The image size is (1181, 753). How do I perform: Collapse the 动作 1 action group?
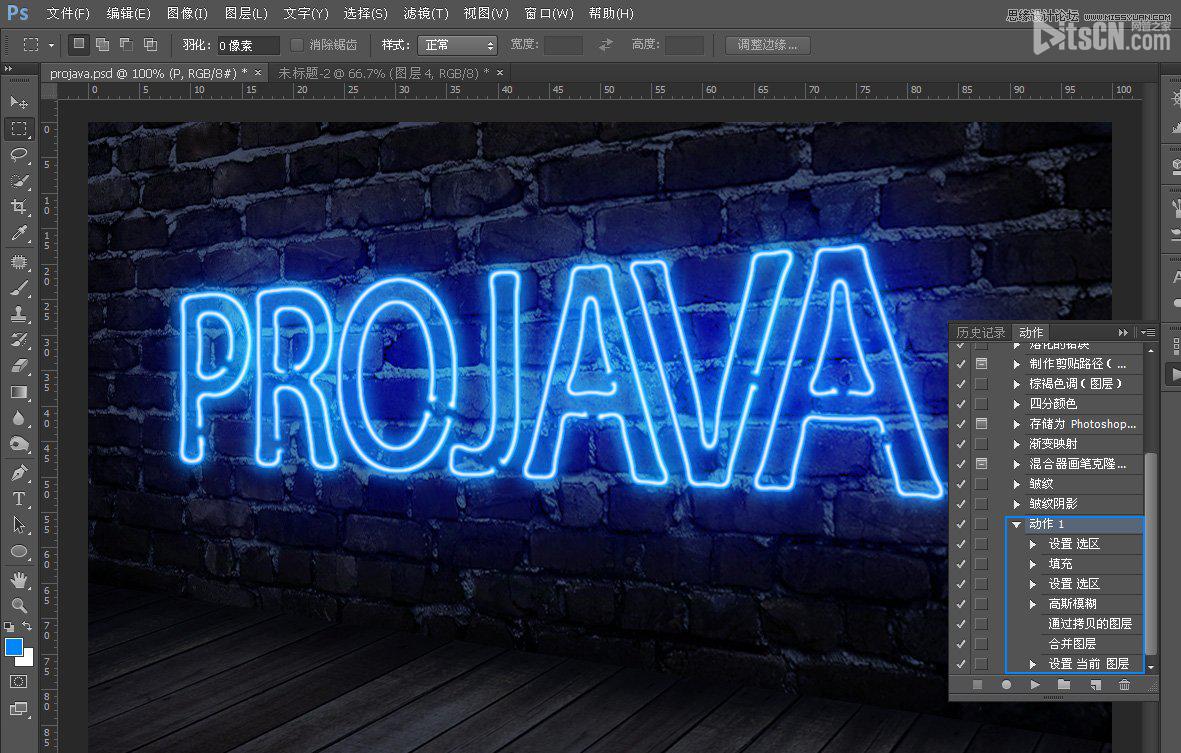pos(1015,524)
